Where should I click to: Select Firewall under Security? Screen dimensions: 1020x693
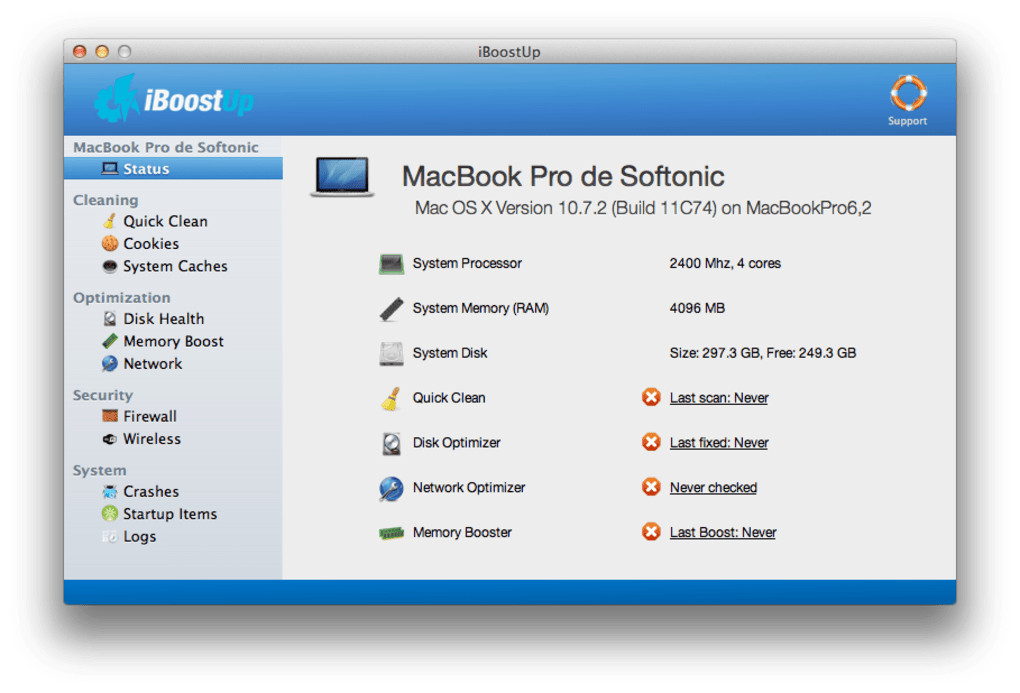tap(150, 416)
